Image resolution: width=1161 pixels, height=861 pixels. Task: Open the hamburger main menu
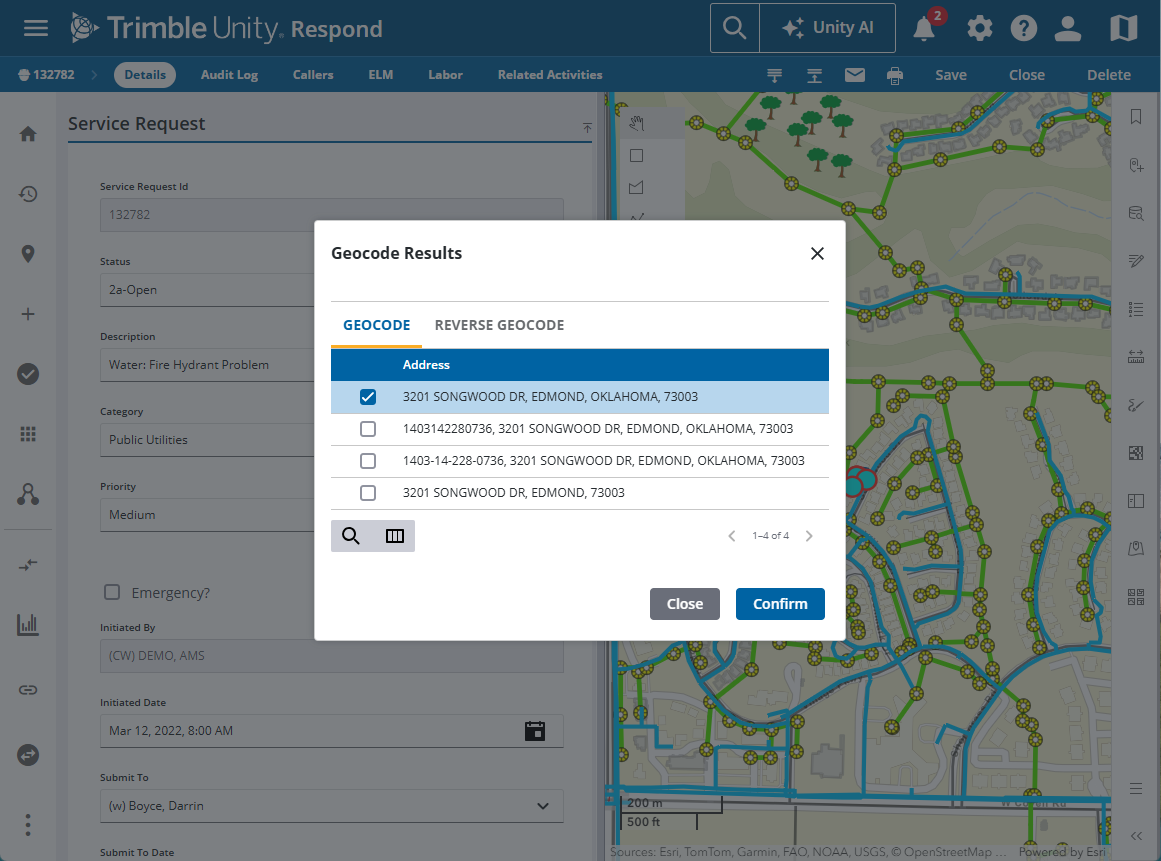(36, 28)
